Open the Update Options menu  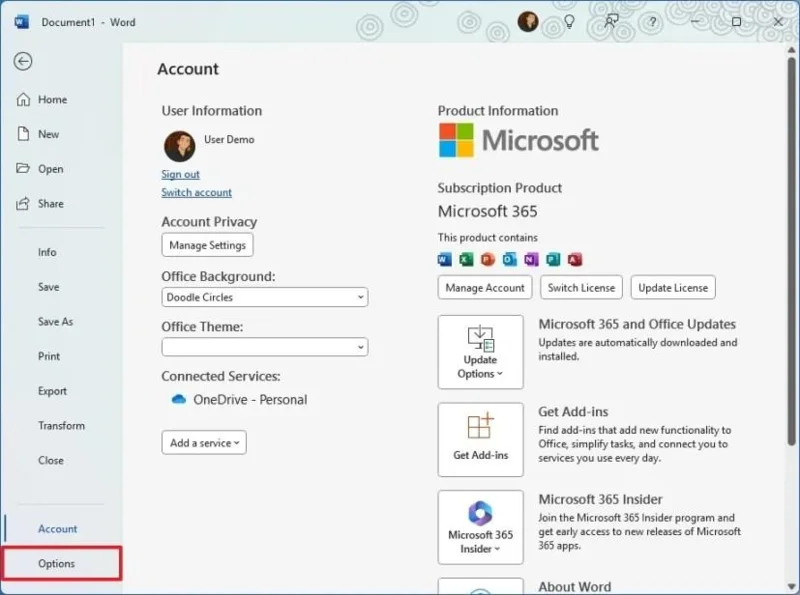click(481, 352)
